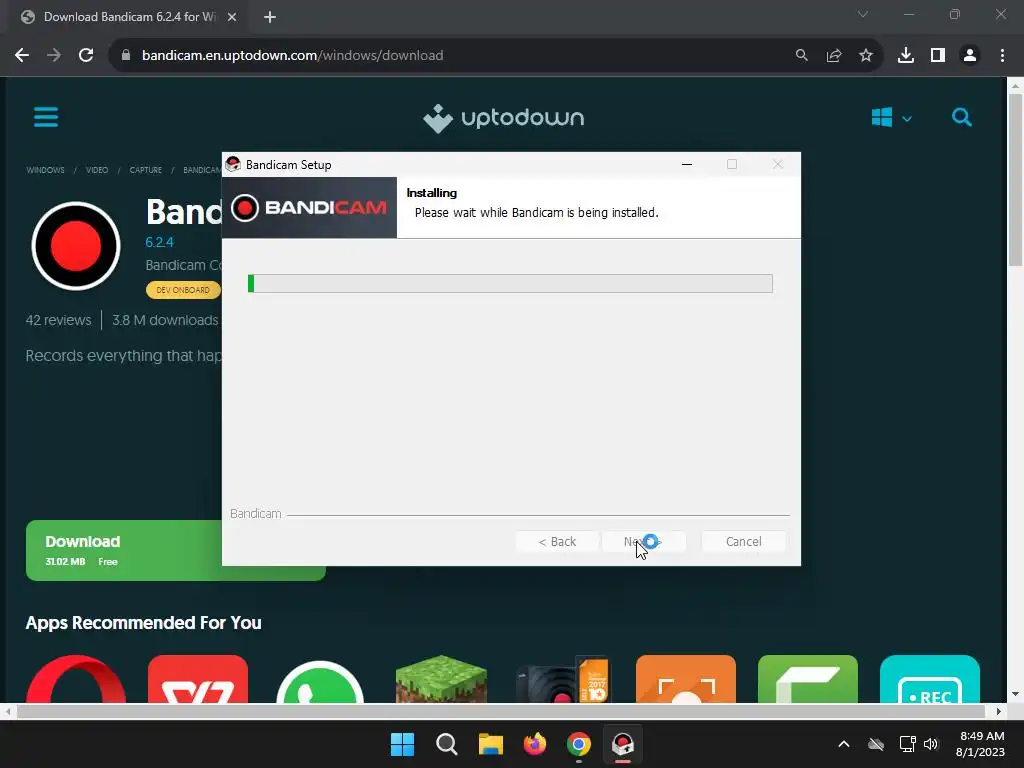
Task: Show hidden tray icons chevron
Action: (844, 744)
